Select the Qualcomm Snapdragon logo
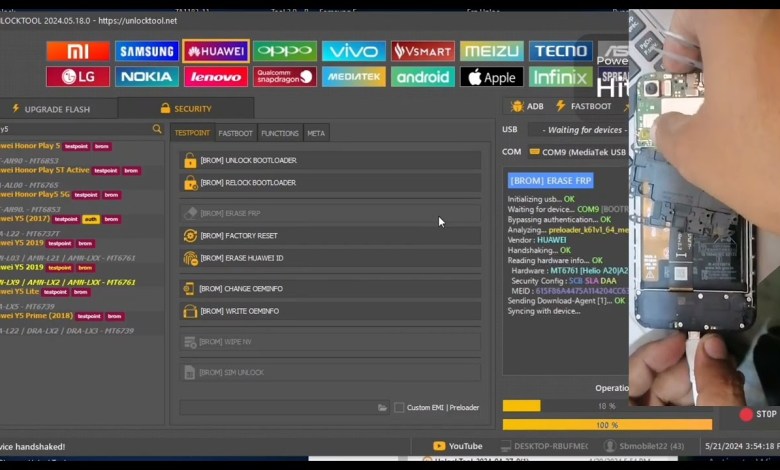Viewport: 780px width, 470px height. click(285, 77)
